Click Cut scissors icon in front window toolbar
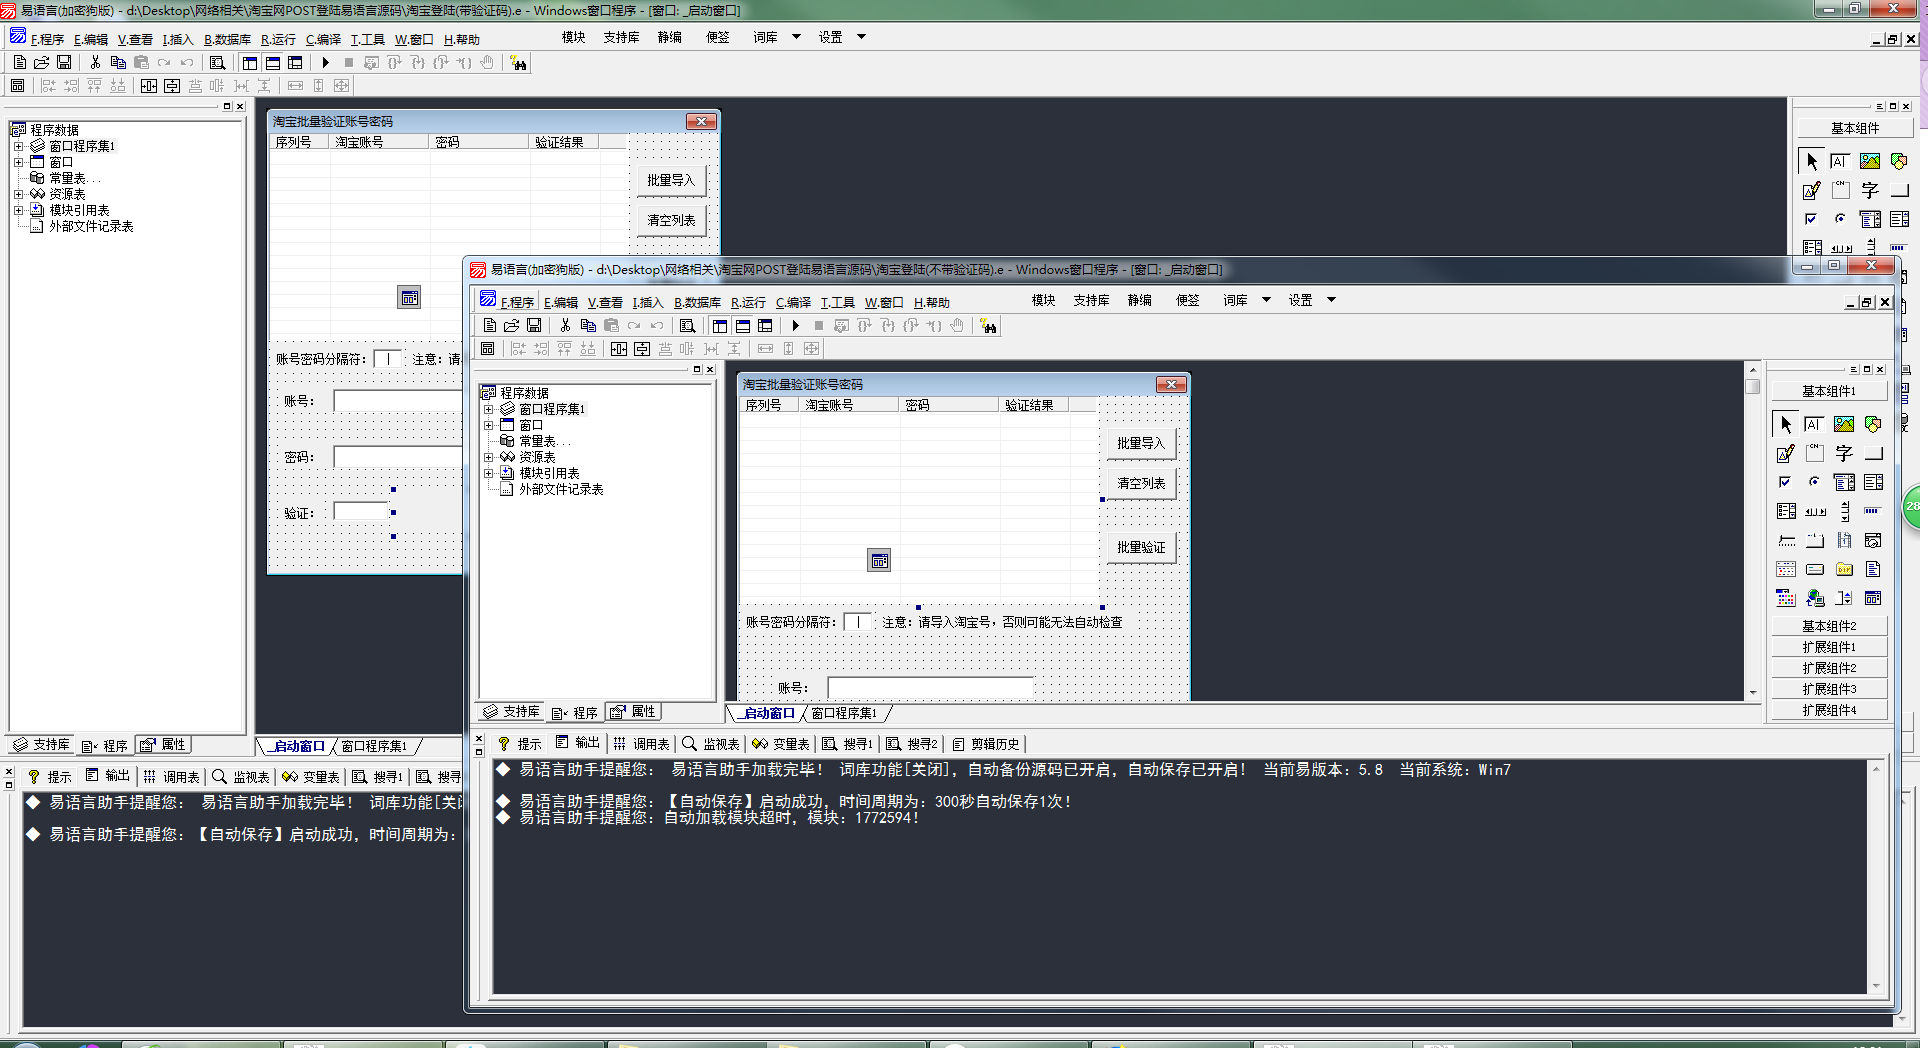The width and height of the screenshot is (1928, 1048). [x=565, y=326]
